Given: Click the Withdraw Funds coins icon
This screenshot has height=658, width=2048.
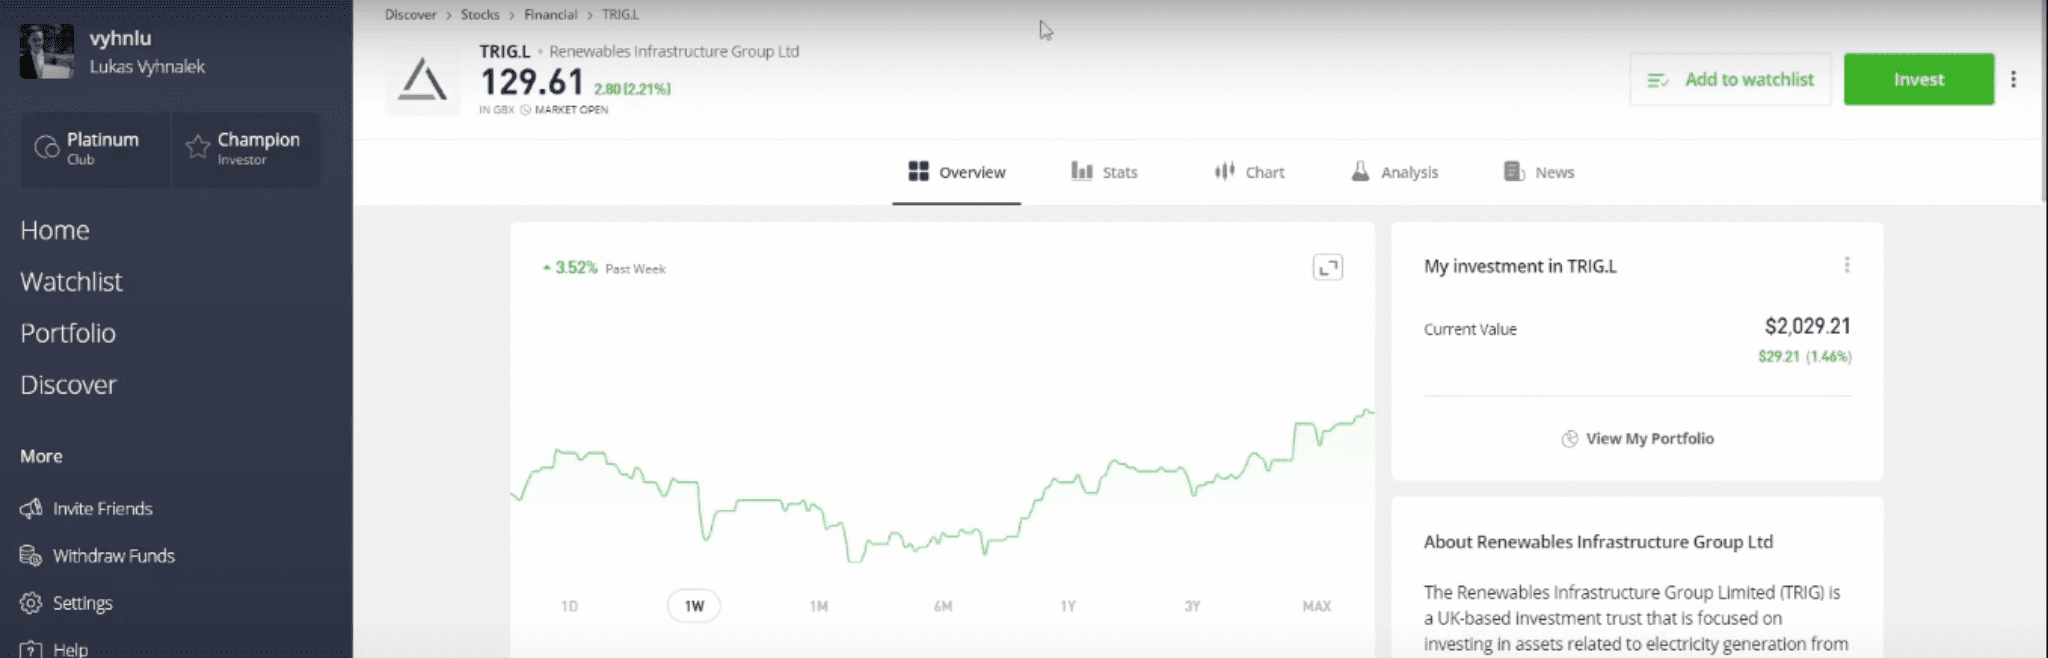Looking at the screenshot, I should pyautogui.click(x=31, y=556).
